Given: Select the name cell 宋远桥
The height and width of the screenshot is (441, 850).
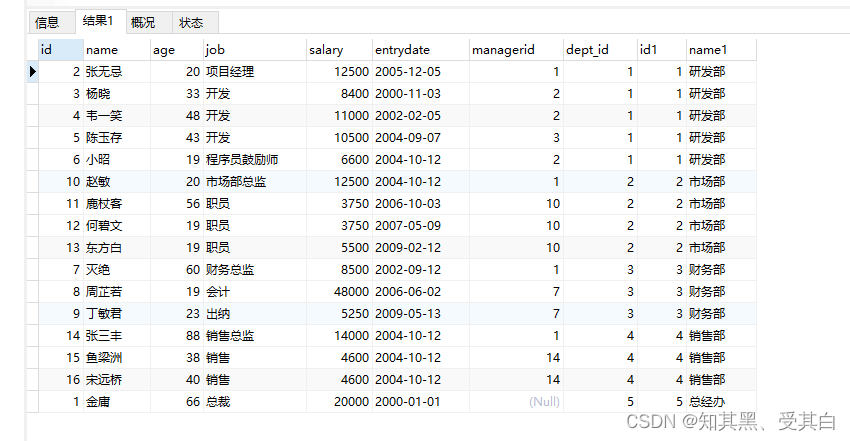Looking at the screenshot, I should (x=117, y=380).
